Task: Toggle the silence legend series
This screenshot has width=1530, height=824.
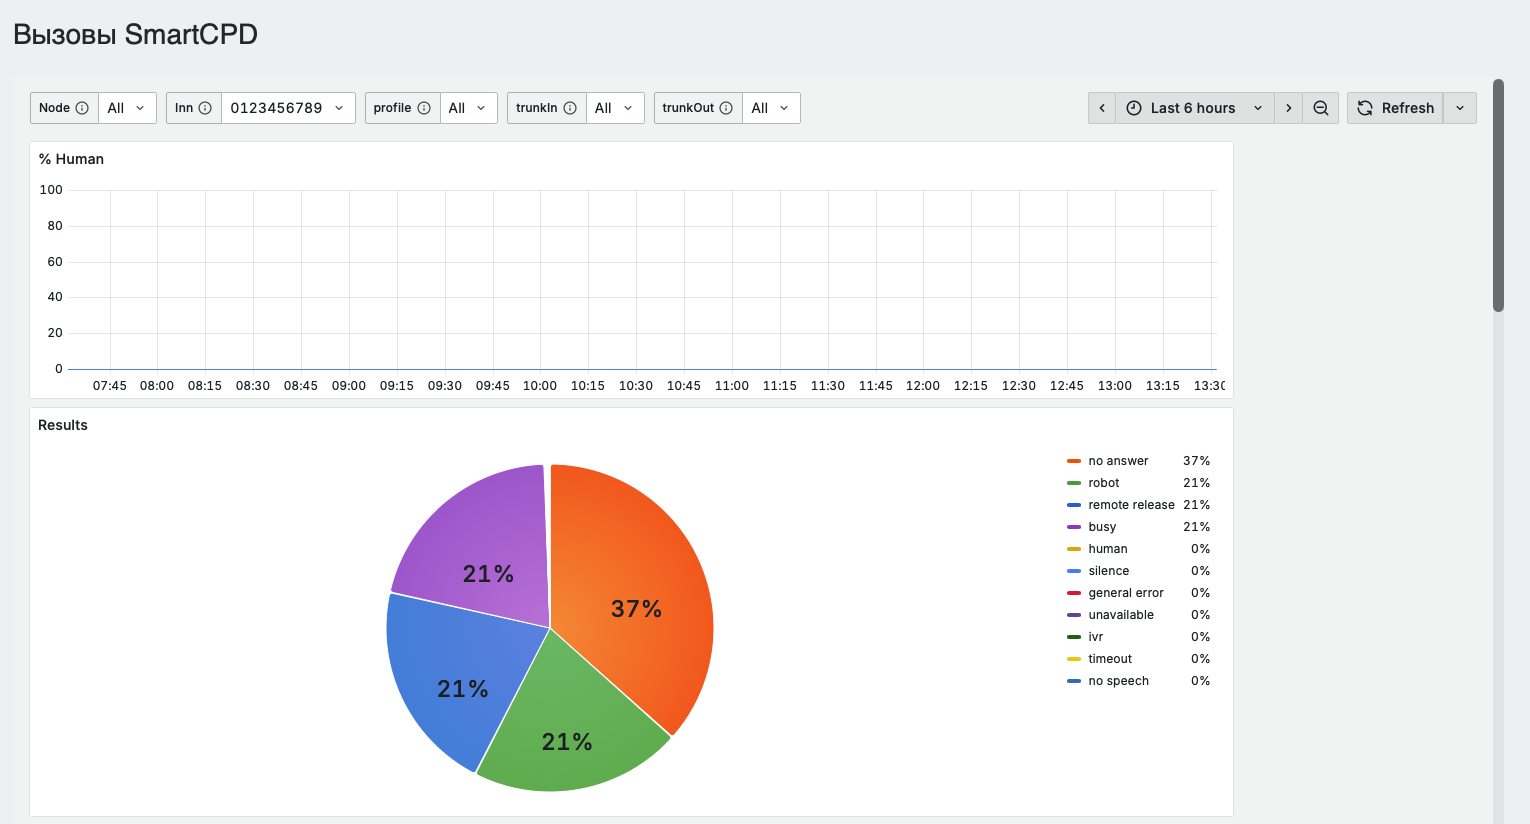Action: pos(1108,571)
